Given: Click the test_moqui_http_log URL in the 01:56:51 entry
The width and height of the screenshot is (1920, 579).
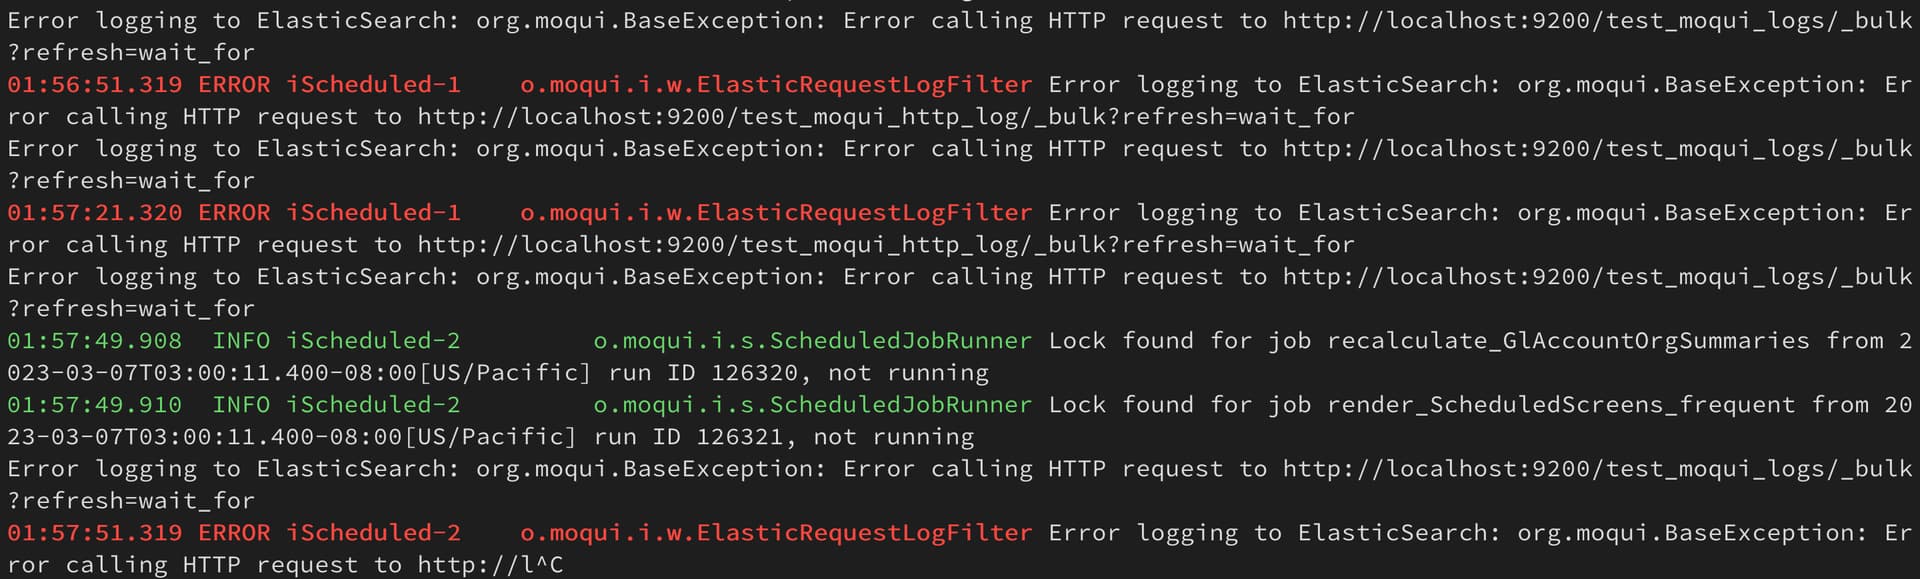Looking at the screenshot, I should pyautogui.click(x=886, y=117).
